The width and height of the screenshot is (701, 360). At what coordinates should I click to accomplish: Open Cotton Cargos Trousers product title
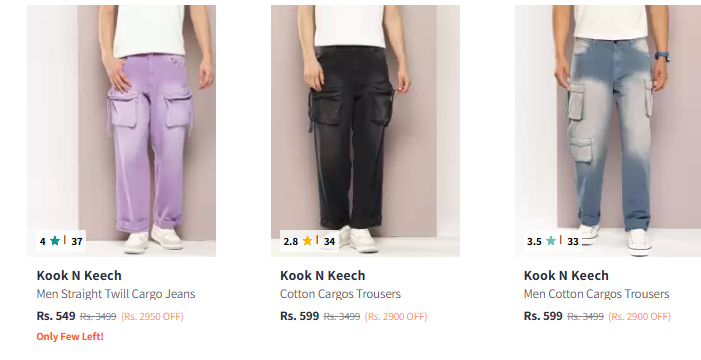[x=340, y=294]
